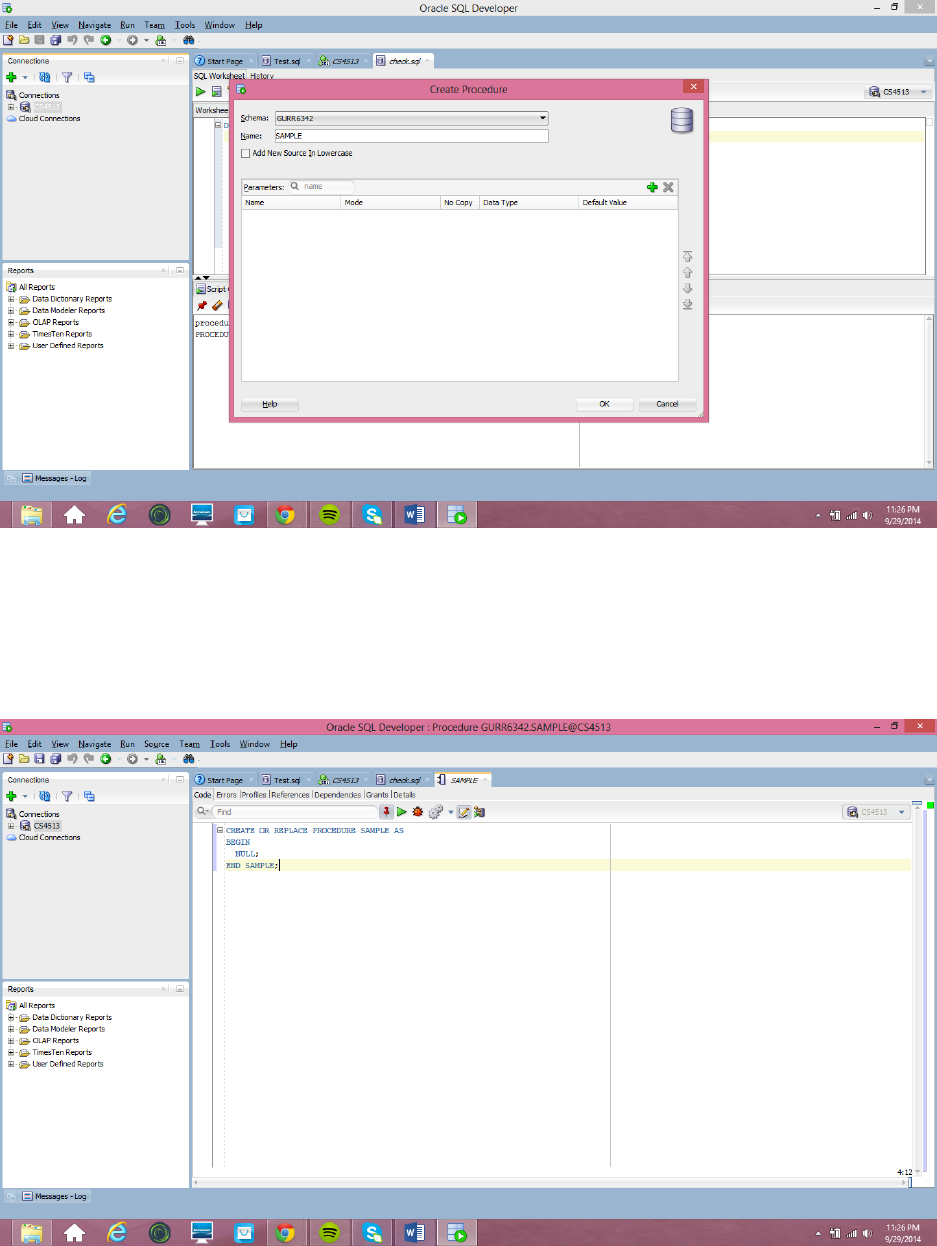
Task: Open Chrome from taskbar under SAMPLE procedure window
Action: (x=286, y=1231)
